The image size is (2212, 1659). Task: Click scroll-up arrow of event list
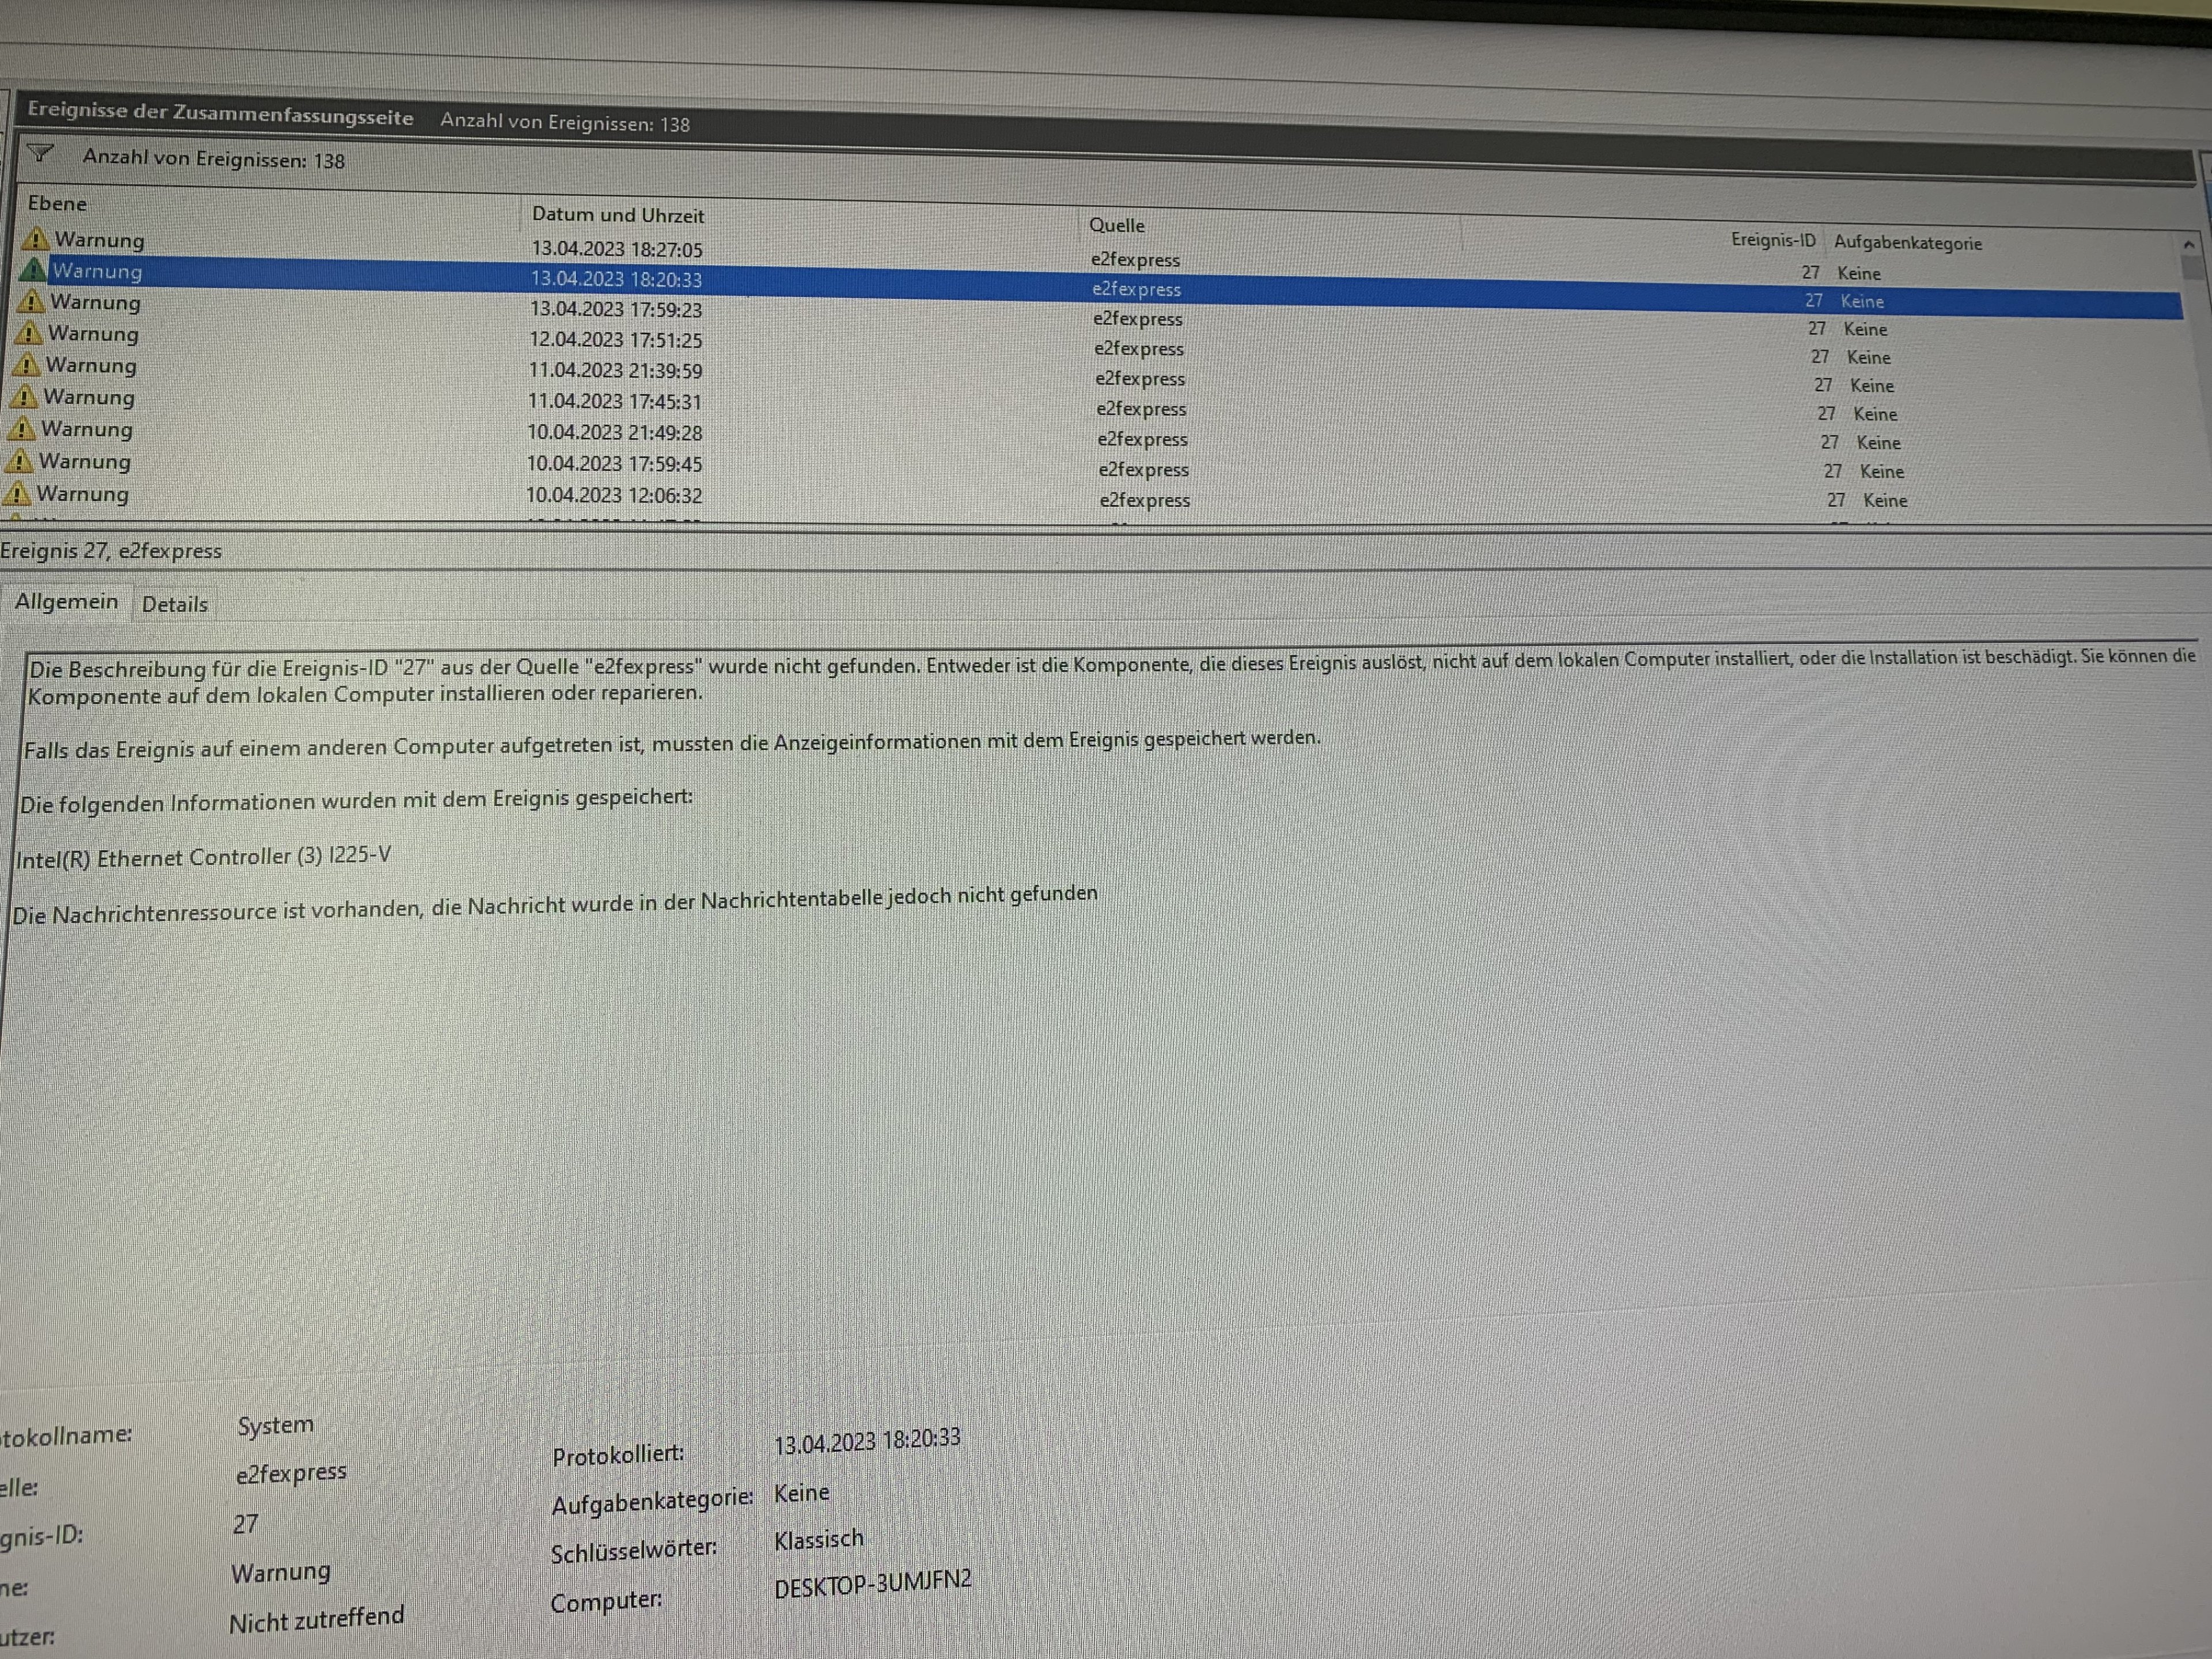click(2189, 245)
